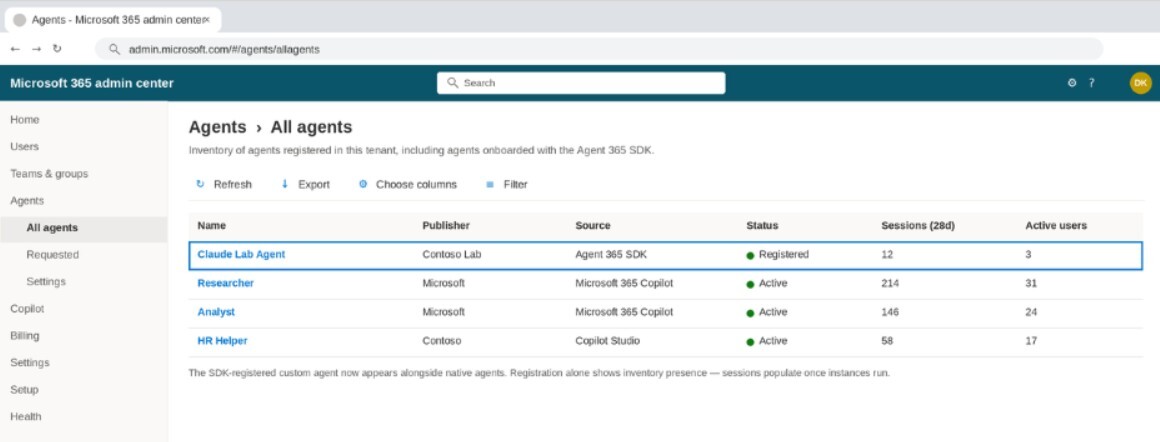Click the Choose columns button label
This screenshot has width=1160, height=442.
(417, 184)
